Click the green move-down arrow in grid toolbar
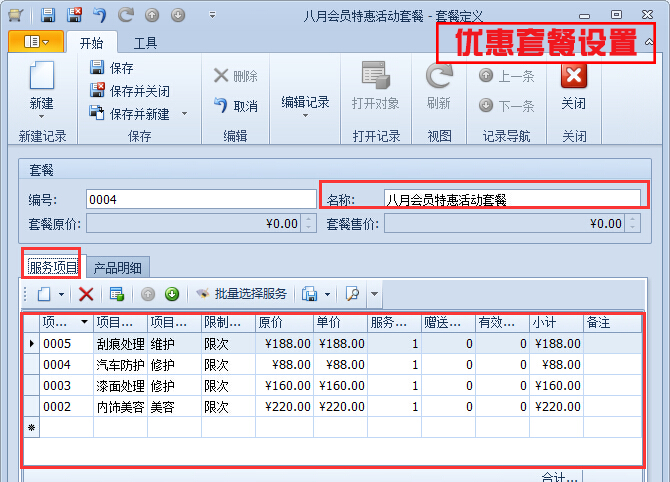This screenshot has width=670, height=482. click(171, 294)
